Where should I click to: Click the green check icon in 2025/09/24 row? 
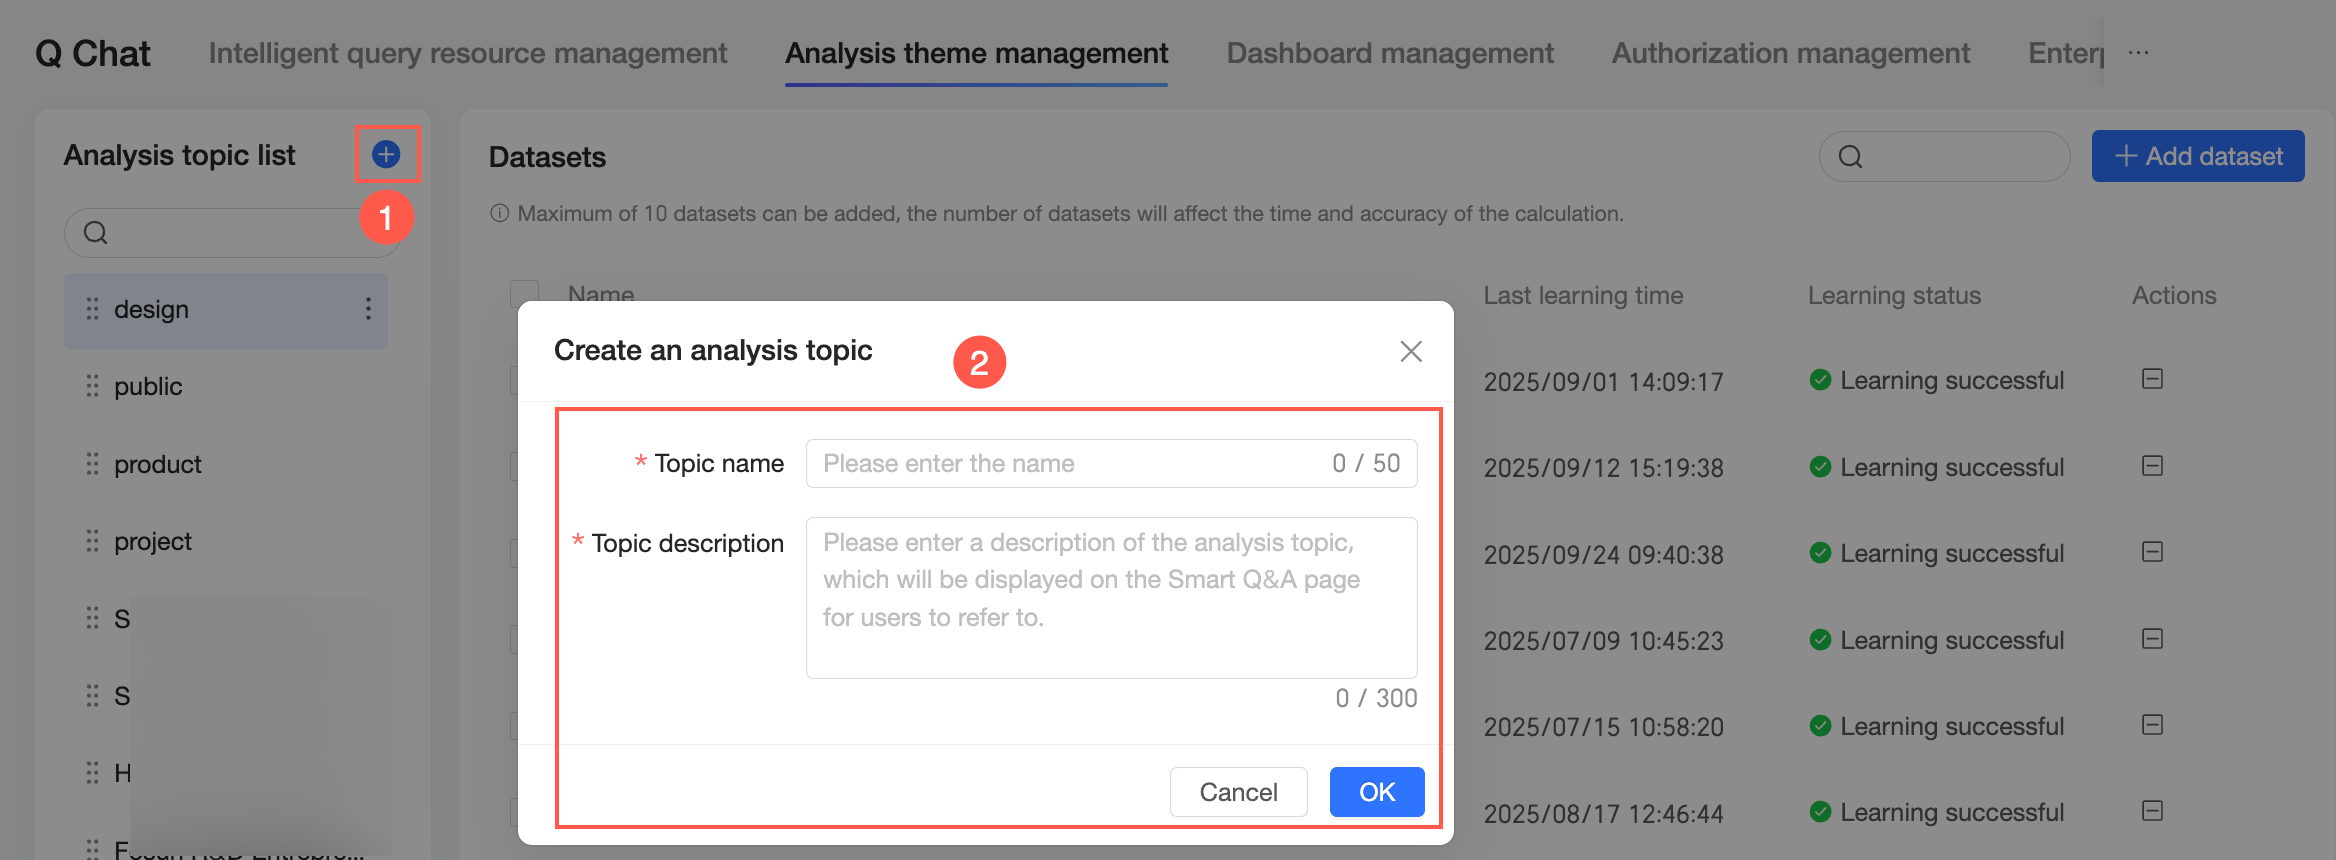coord(1820,553)
